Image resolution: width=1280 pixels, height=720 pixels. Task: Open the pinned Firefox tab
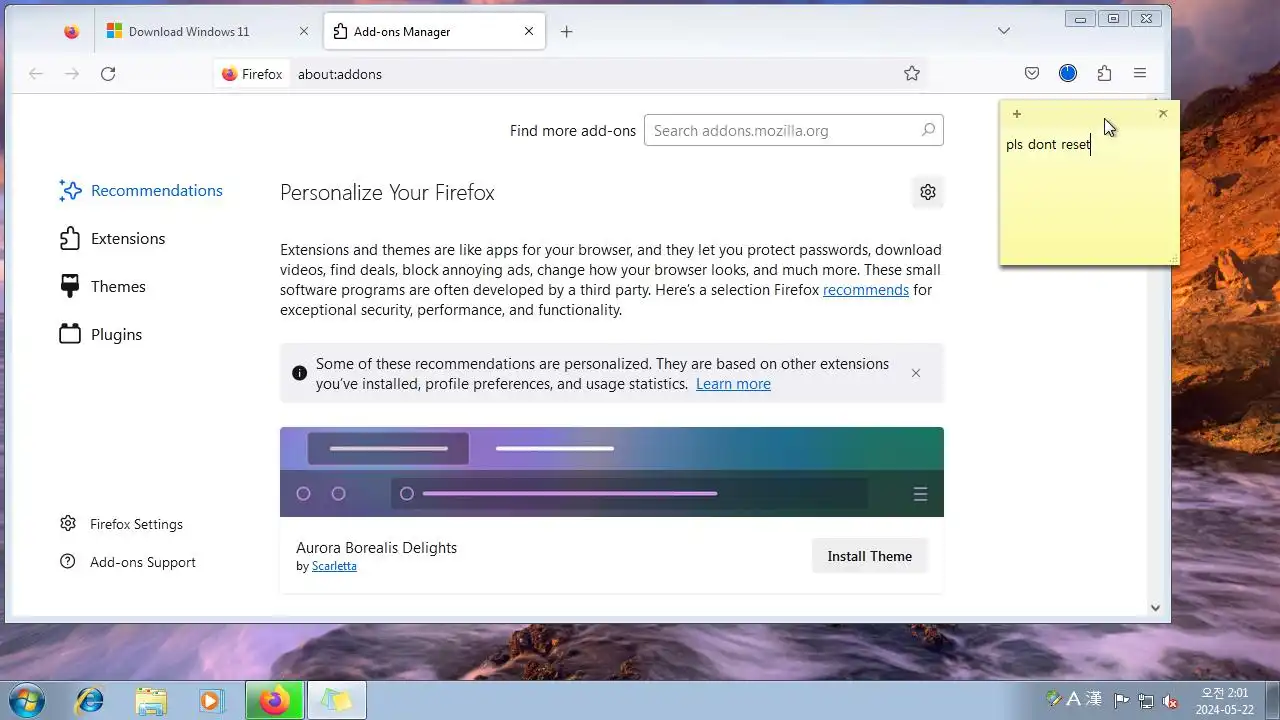coord(71,31)
